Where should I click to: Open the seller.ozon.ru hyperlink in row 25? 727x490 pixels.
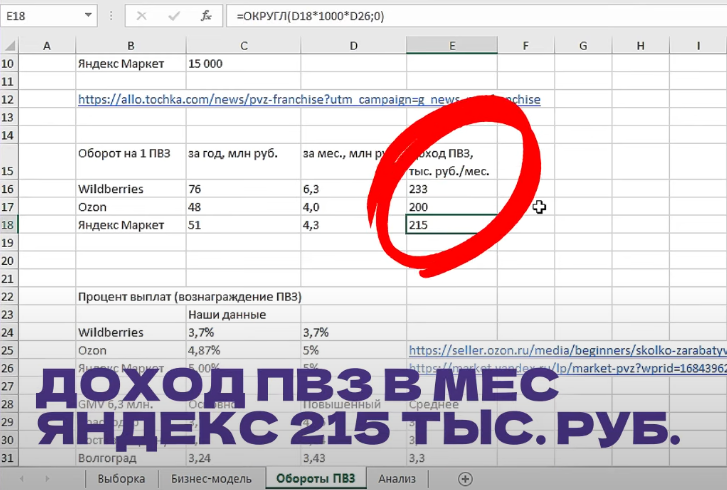pyautogui.click(x=568, y=350)
